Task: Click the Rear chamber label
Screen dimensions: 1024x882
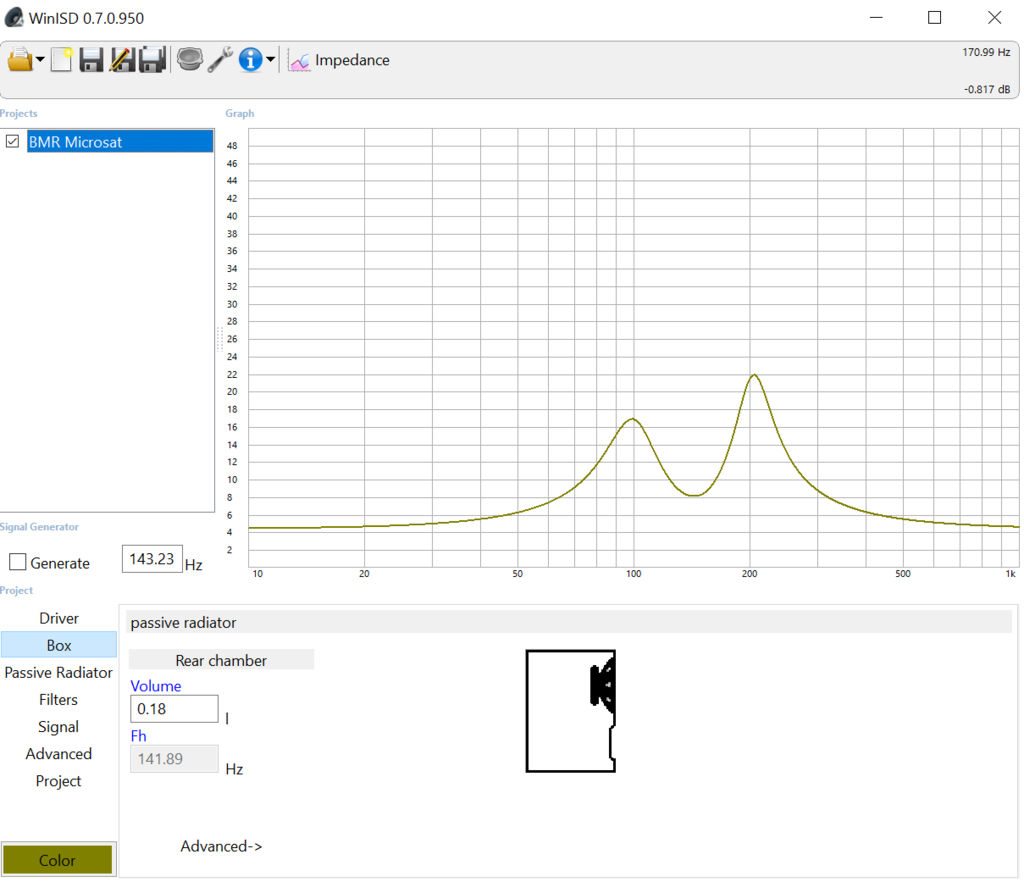Action: (221, 660)
